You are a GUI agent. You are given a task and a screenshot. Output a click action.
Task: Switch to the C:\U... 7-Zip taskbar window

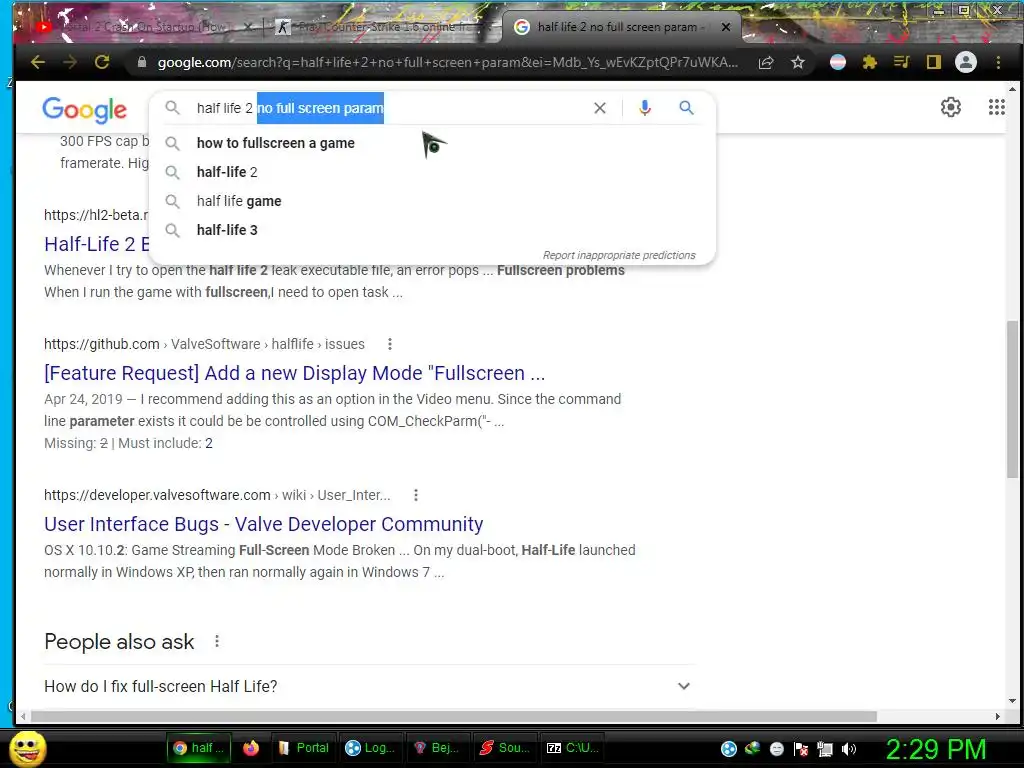[572, 748]
